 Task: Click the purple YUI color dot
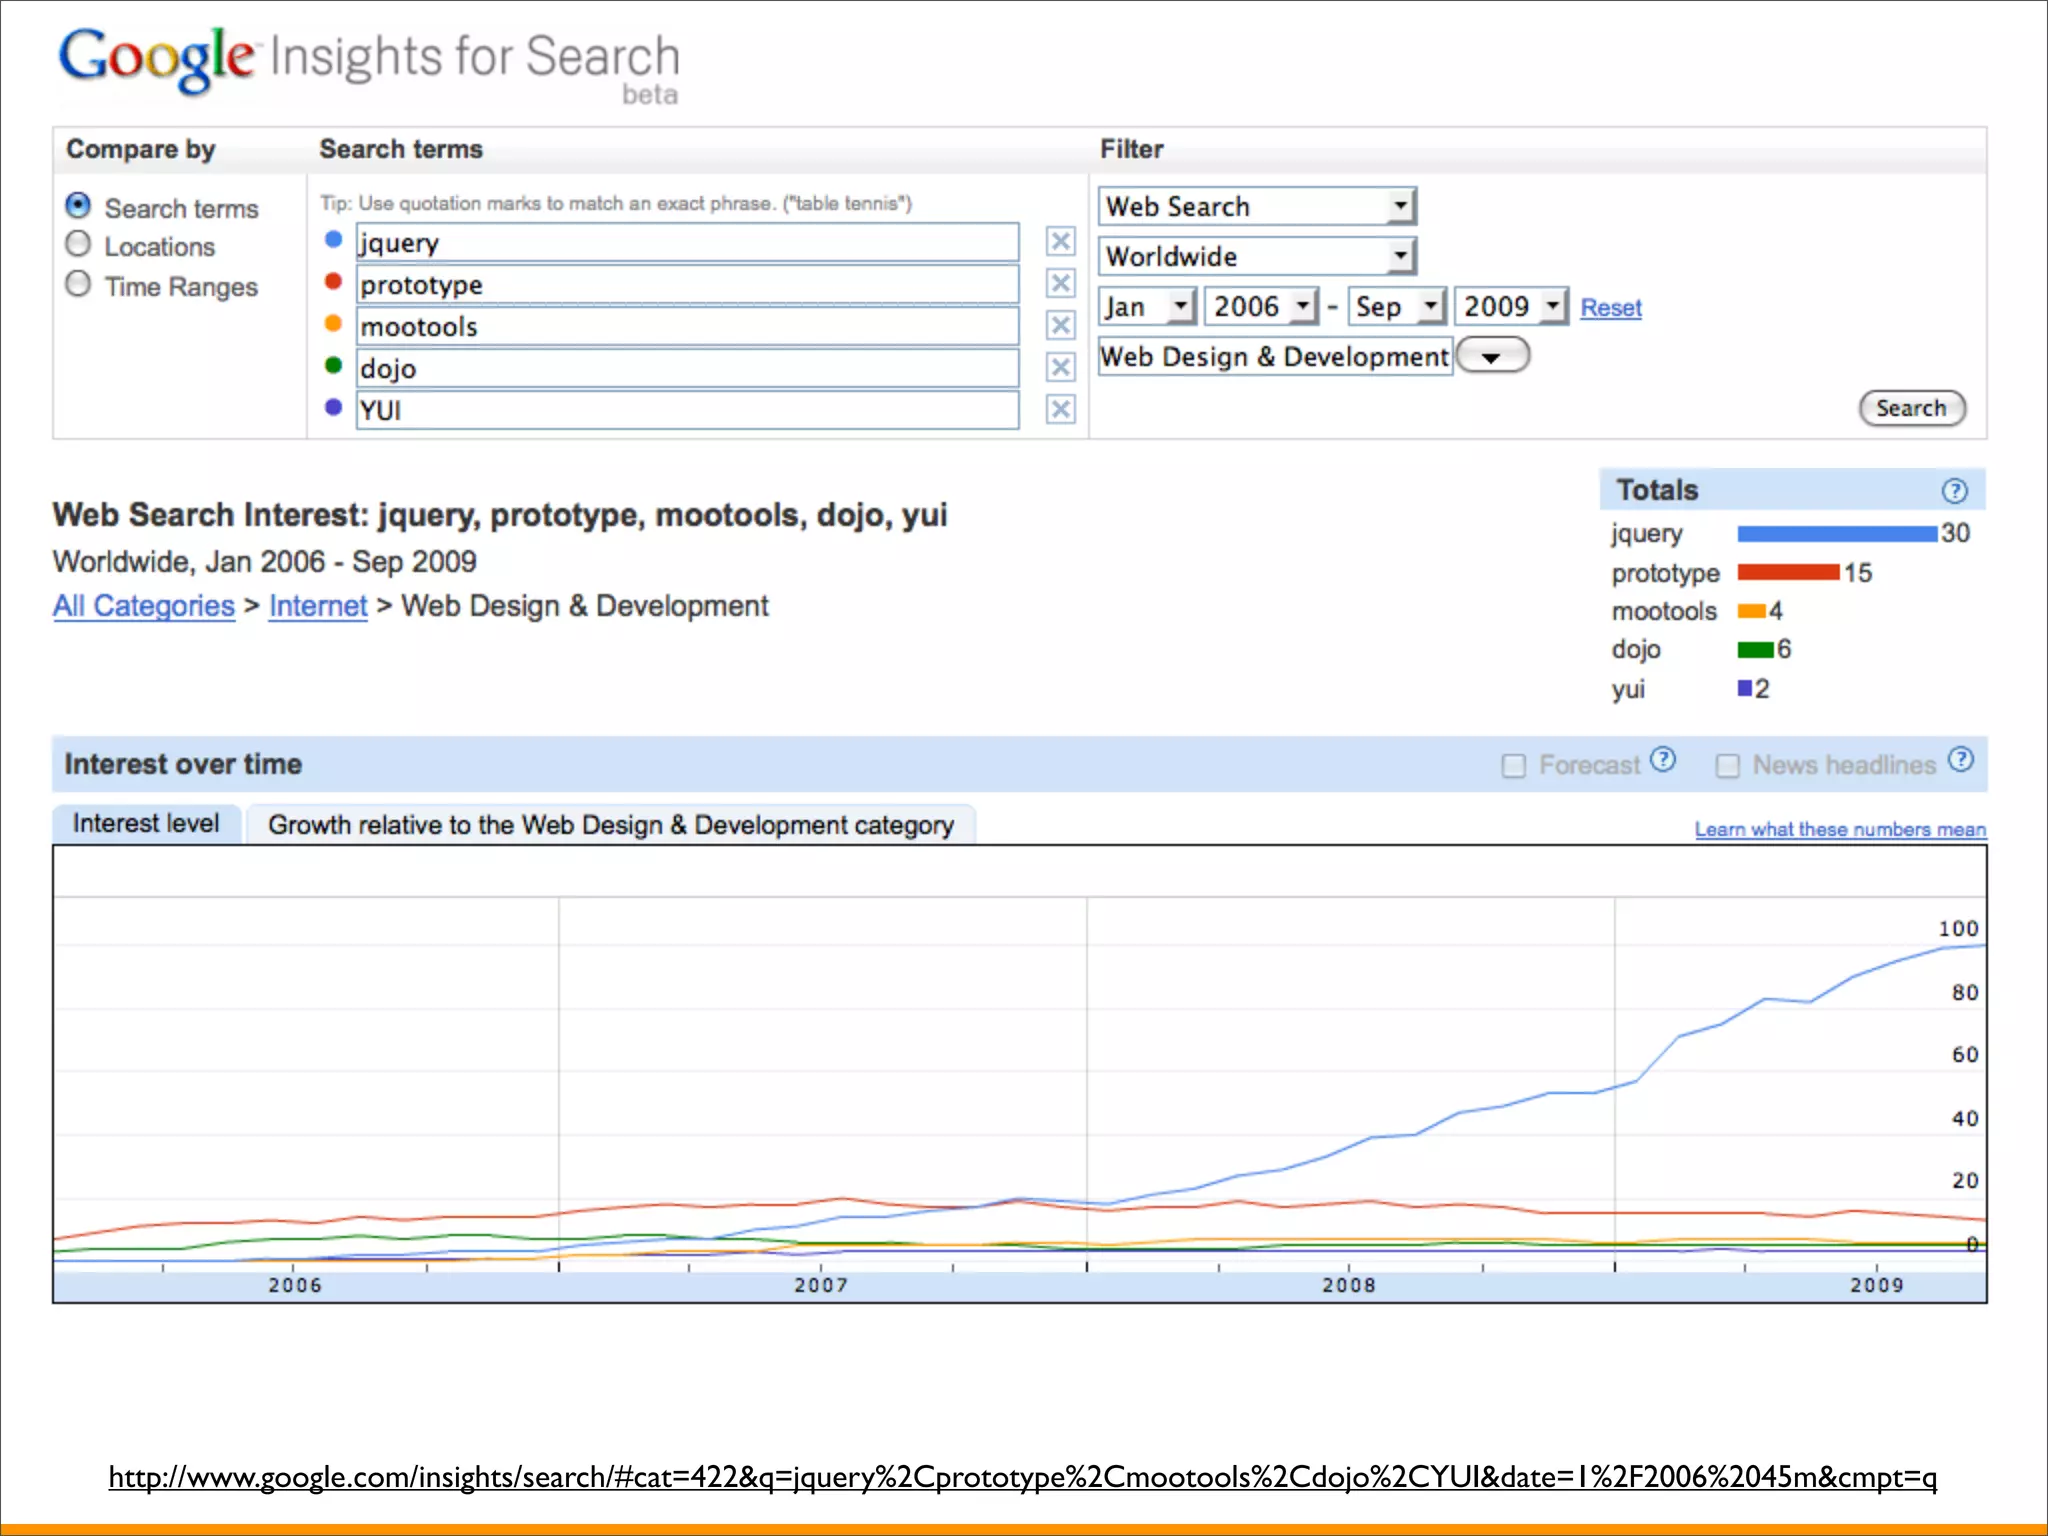(334, 408)
